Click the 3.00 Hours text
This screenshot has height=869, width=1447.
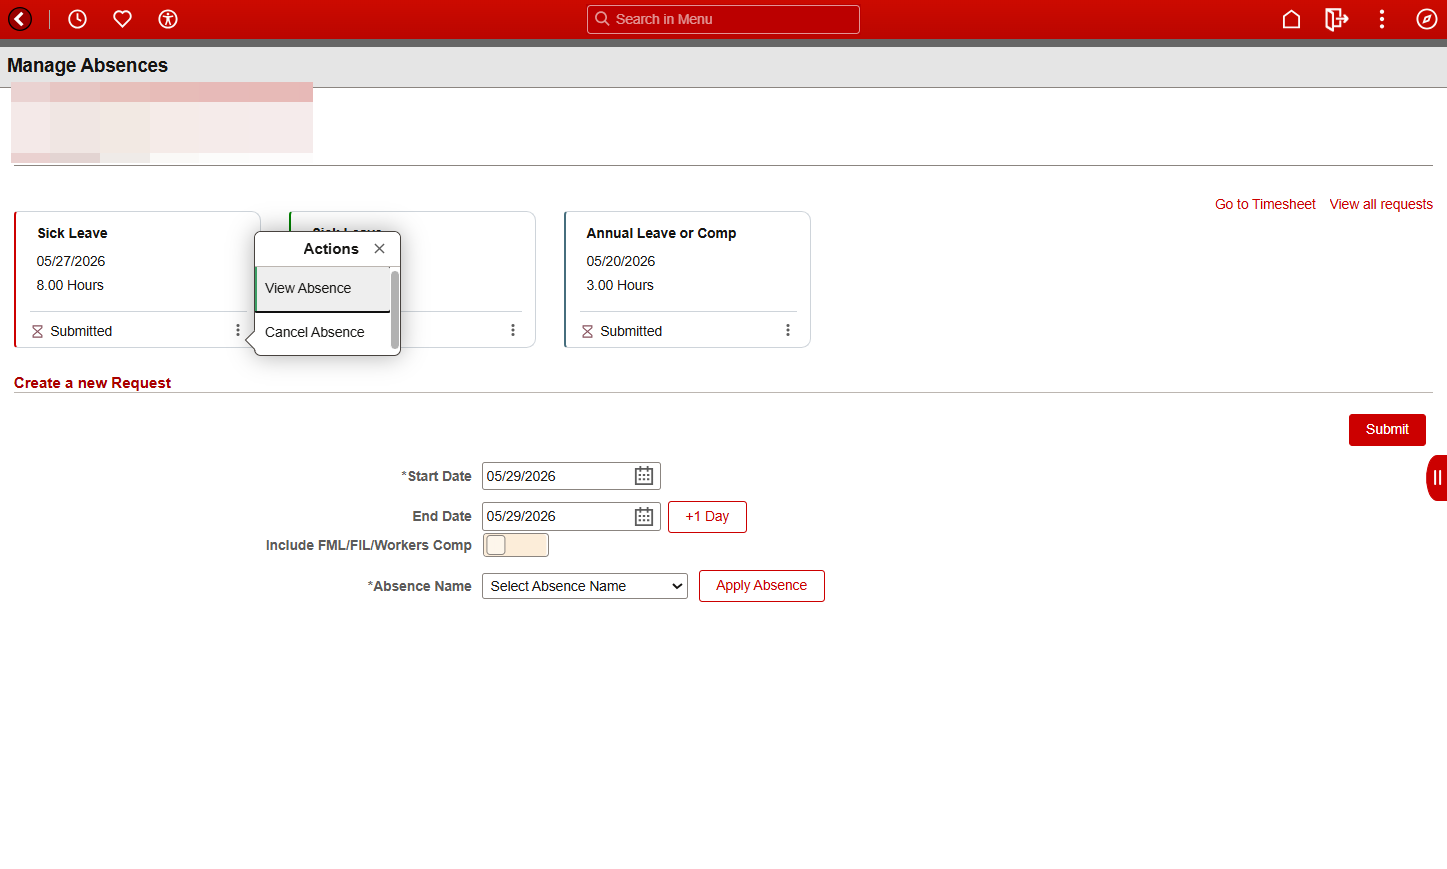click(x=620, y=285)
